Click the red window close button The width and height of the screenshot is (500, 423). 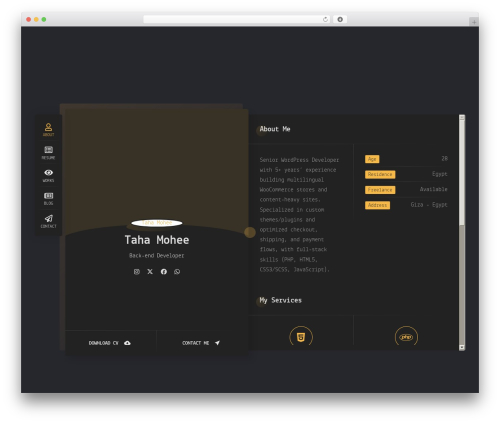[29, 20]
